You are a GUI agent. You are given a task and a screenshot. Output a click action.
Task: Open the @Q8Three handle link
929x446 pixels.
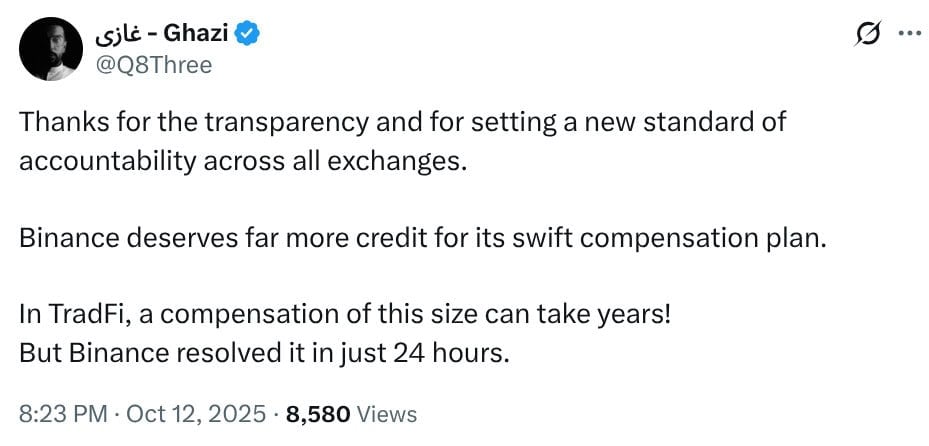(154, 64)
